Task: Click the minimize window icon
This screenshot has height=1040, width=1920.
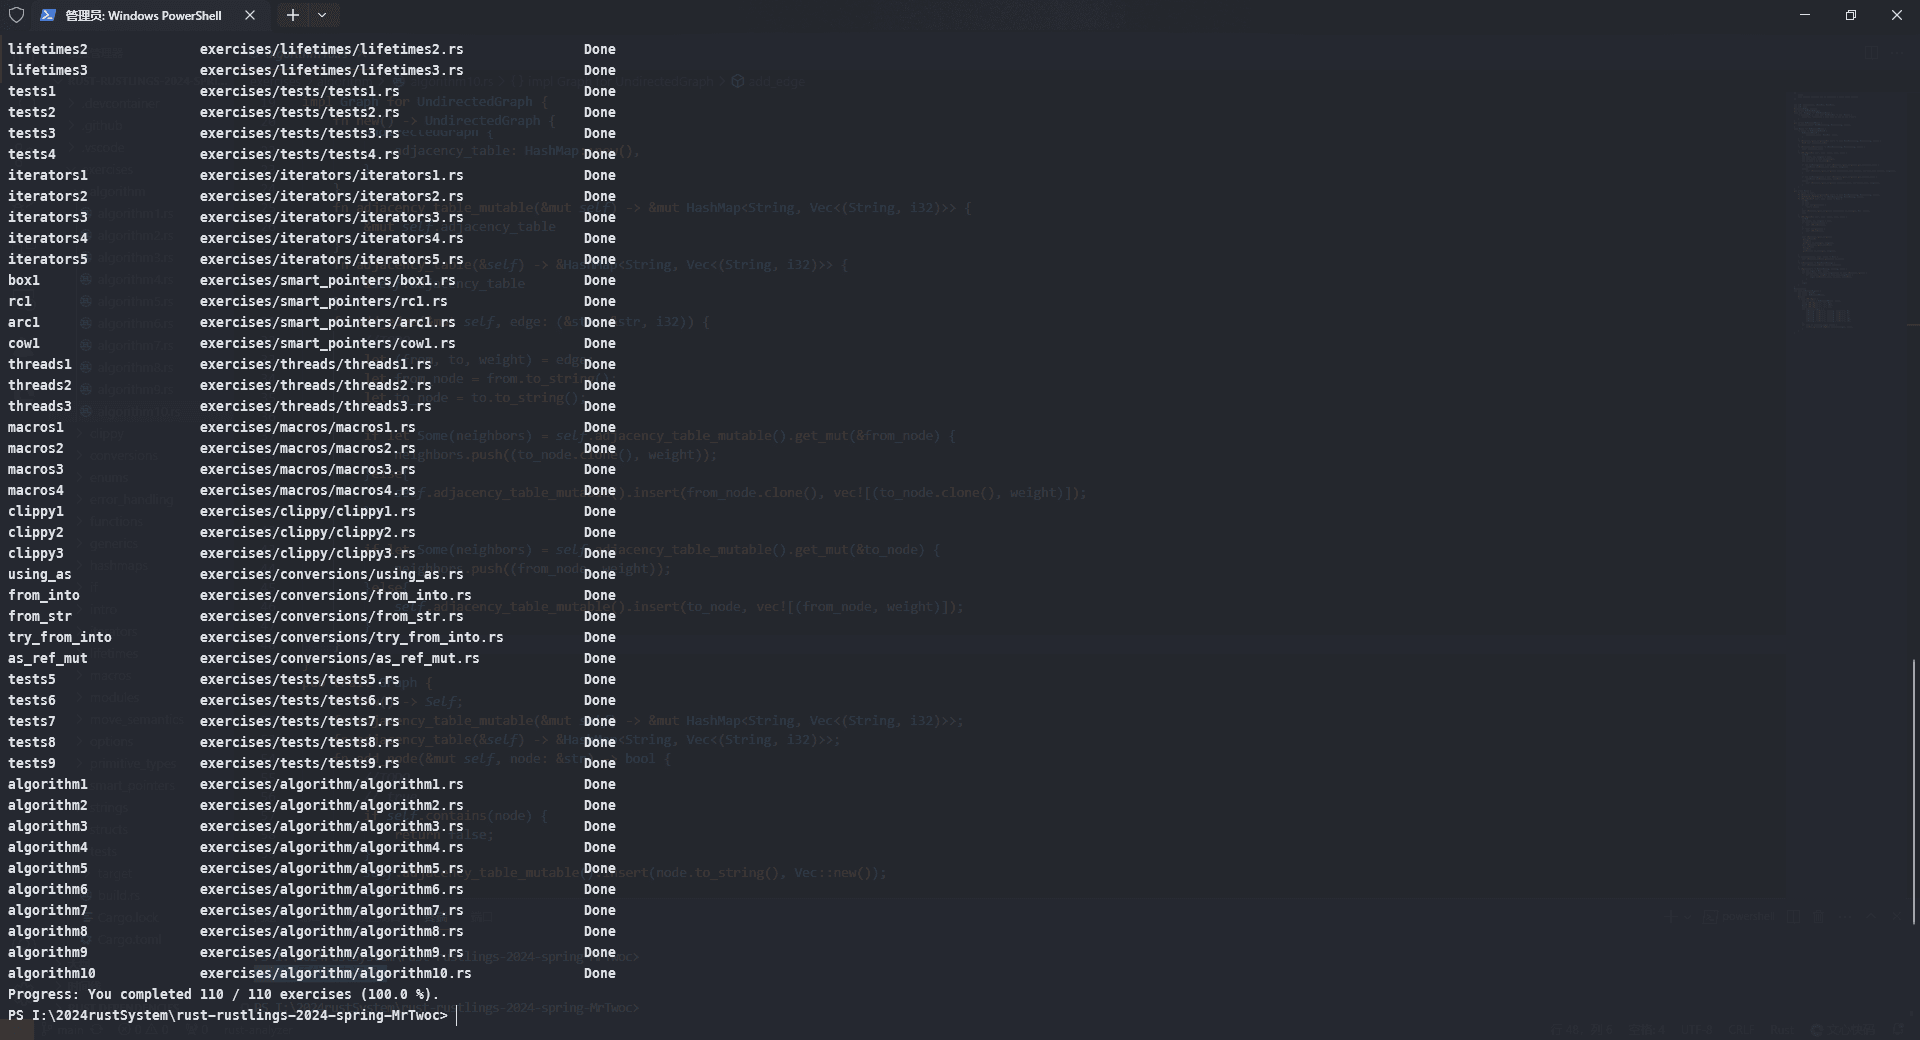Action: point(1805,14)
